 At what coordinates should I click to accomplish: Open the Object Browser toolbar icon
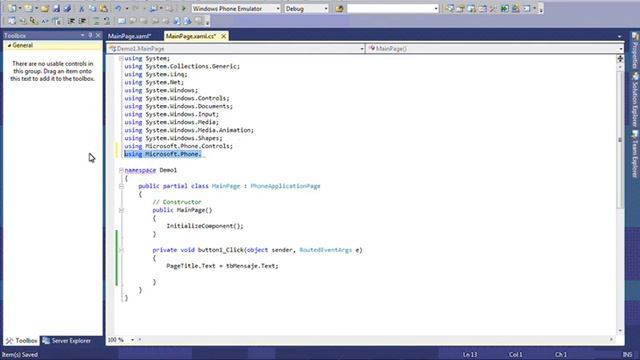pos(482,8)
